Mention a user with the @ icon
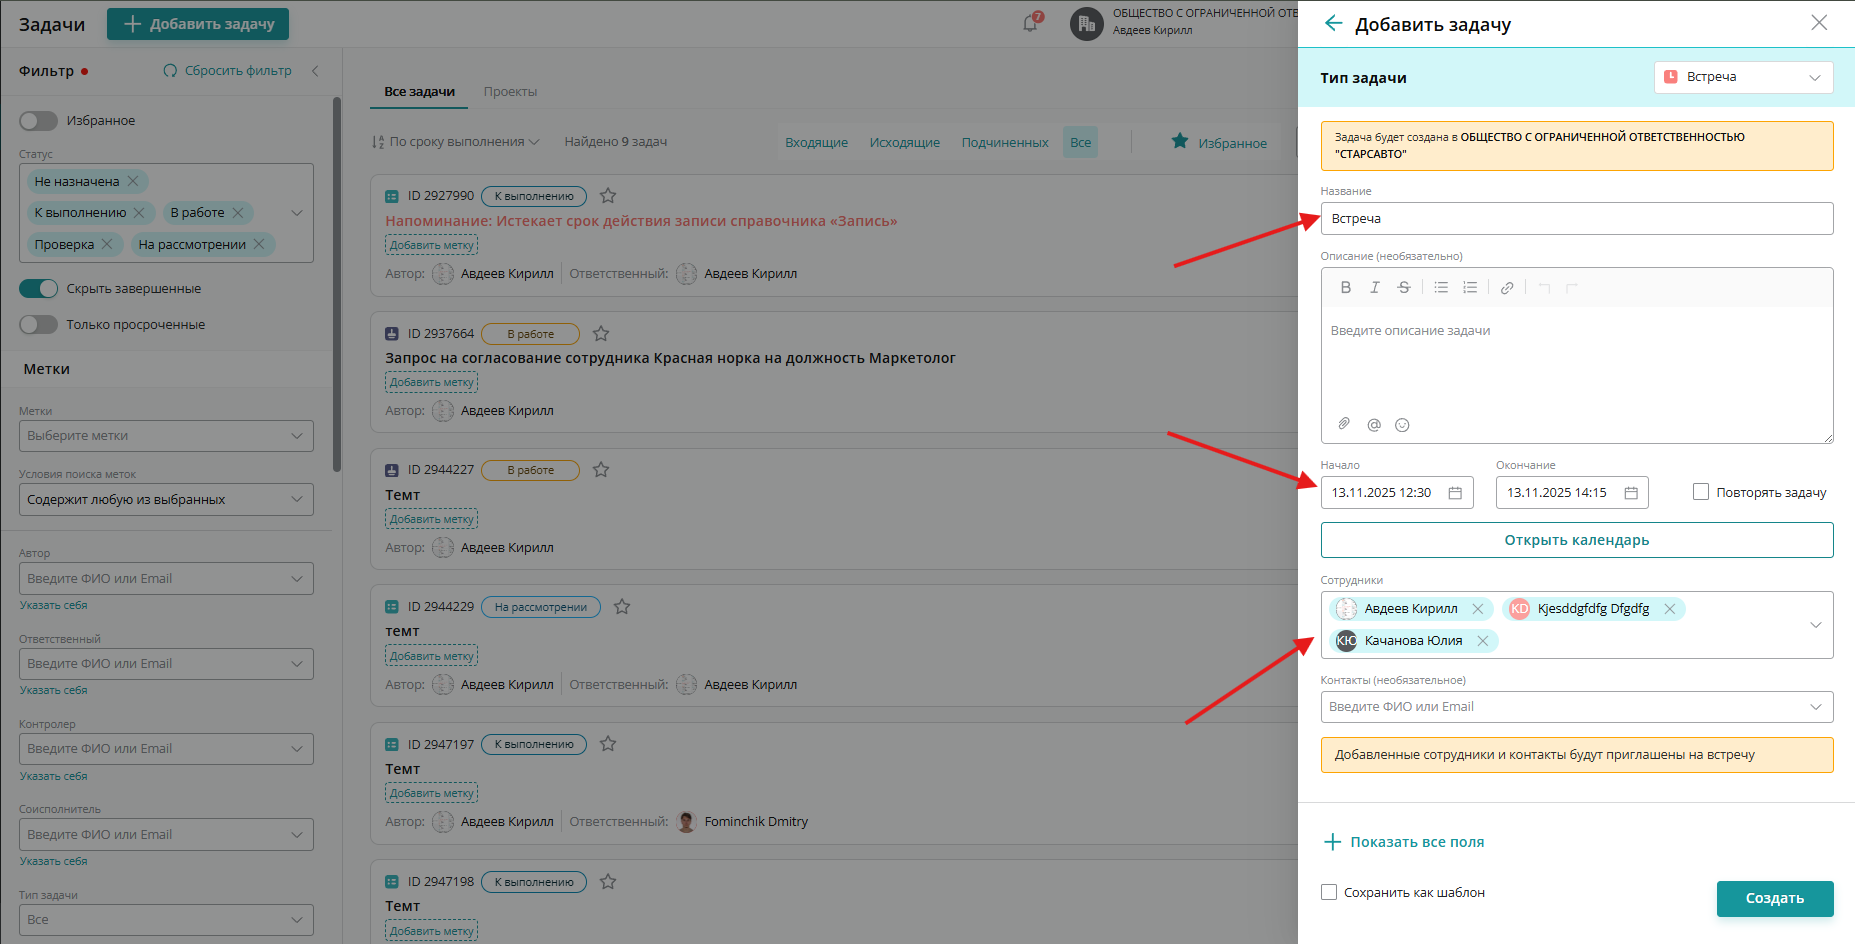This screenshot has width=1855, height=944. click(x=1374, y=425)
